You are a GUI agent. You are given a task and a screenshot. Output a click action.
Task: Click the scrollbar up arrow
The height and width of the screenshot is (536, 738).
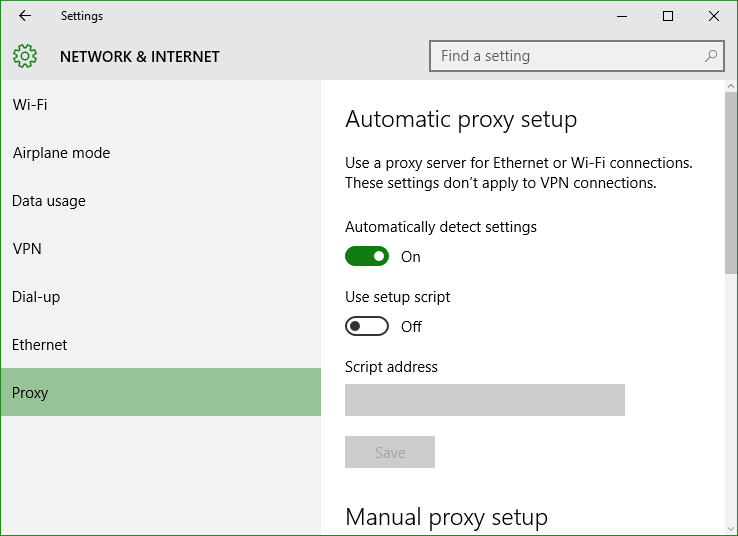731,86
